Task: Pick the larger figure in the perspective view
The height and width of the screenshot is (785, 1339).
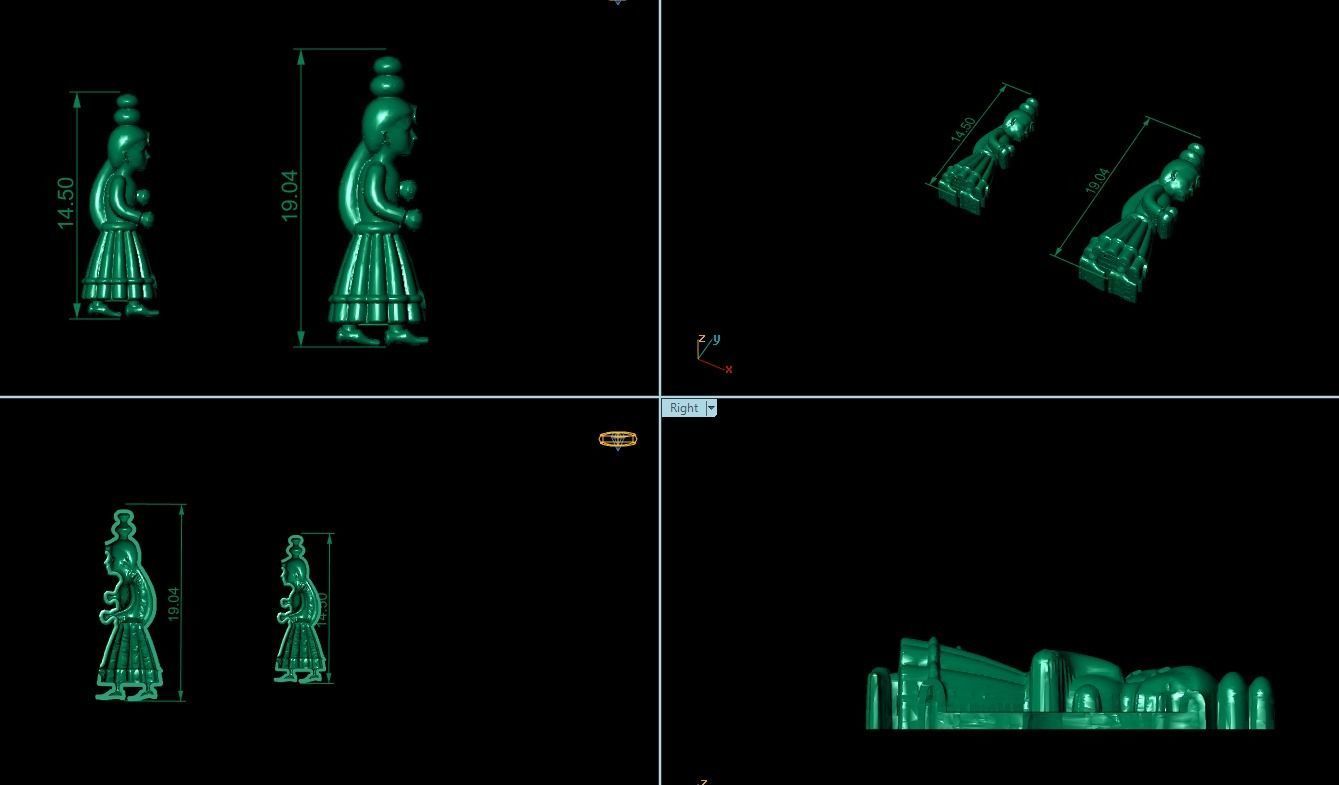Action: coord(1144,222)
